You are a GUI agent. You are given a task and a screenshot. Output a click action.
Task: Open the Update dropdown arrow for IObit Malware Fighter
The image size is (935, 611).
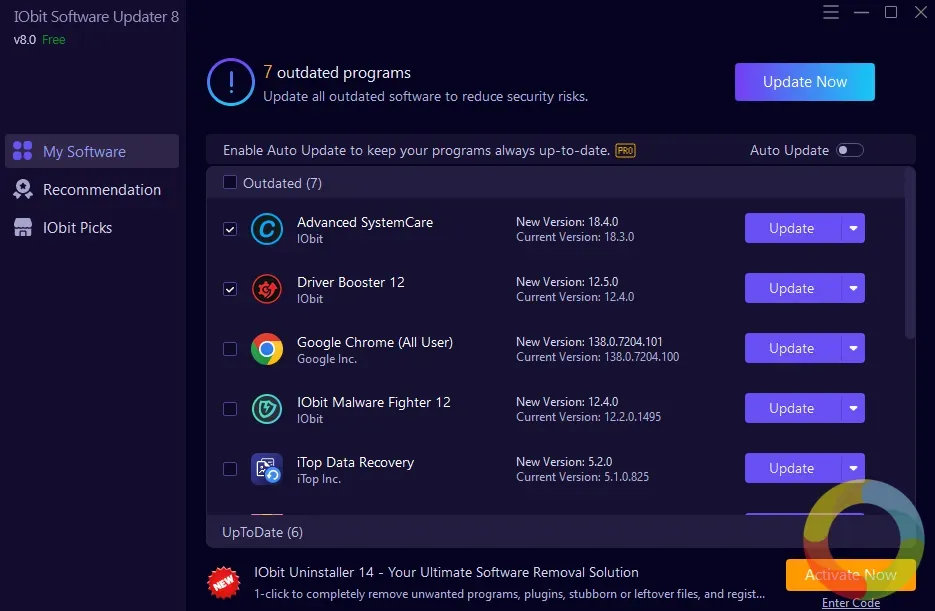(x=853, y=408)
